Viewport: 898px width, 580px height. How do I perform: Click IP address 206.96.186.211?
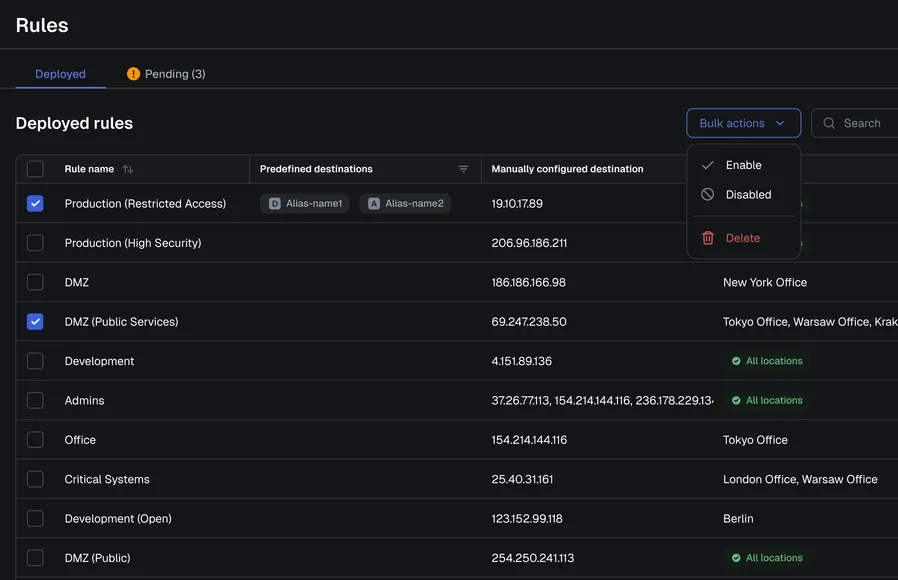pyautogui.click(x=529, y=243)
